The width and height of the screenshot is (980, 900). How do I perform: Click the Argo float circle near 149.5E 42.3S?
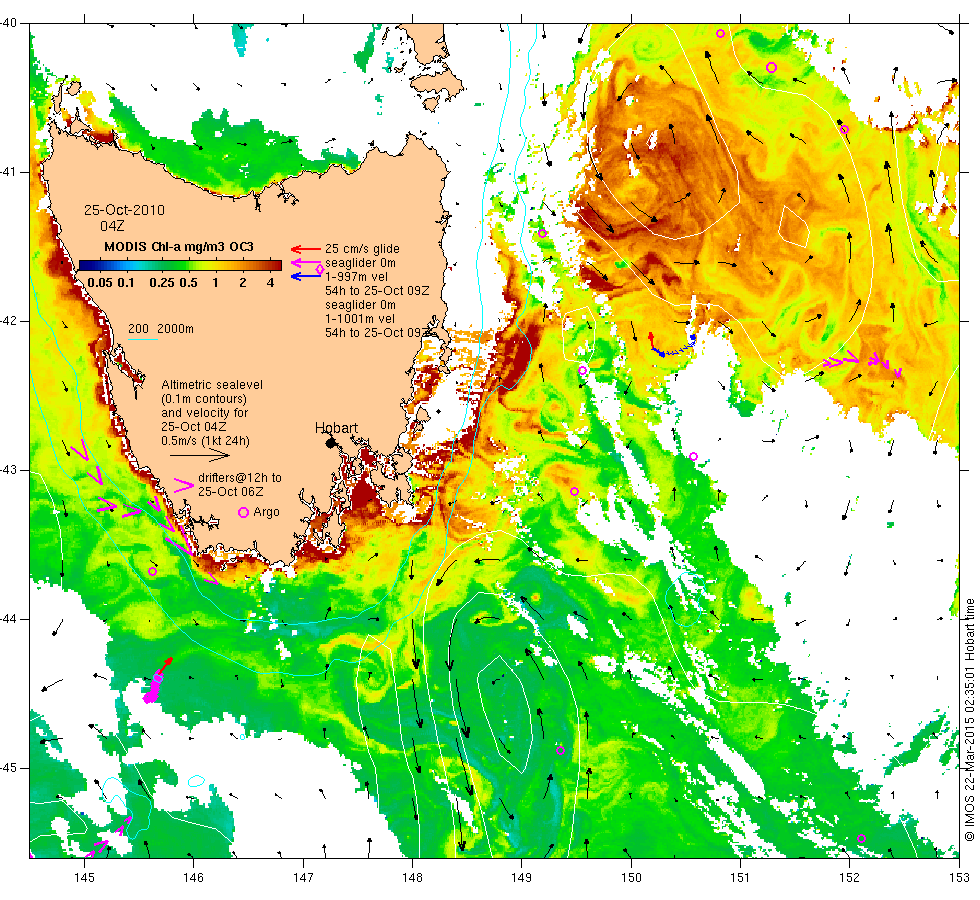[x=582, y=371]
